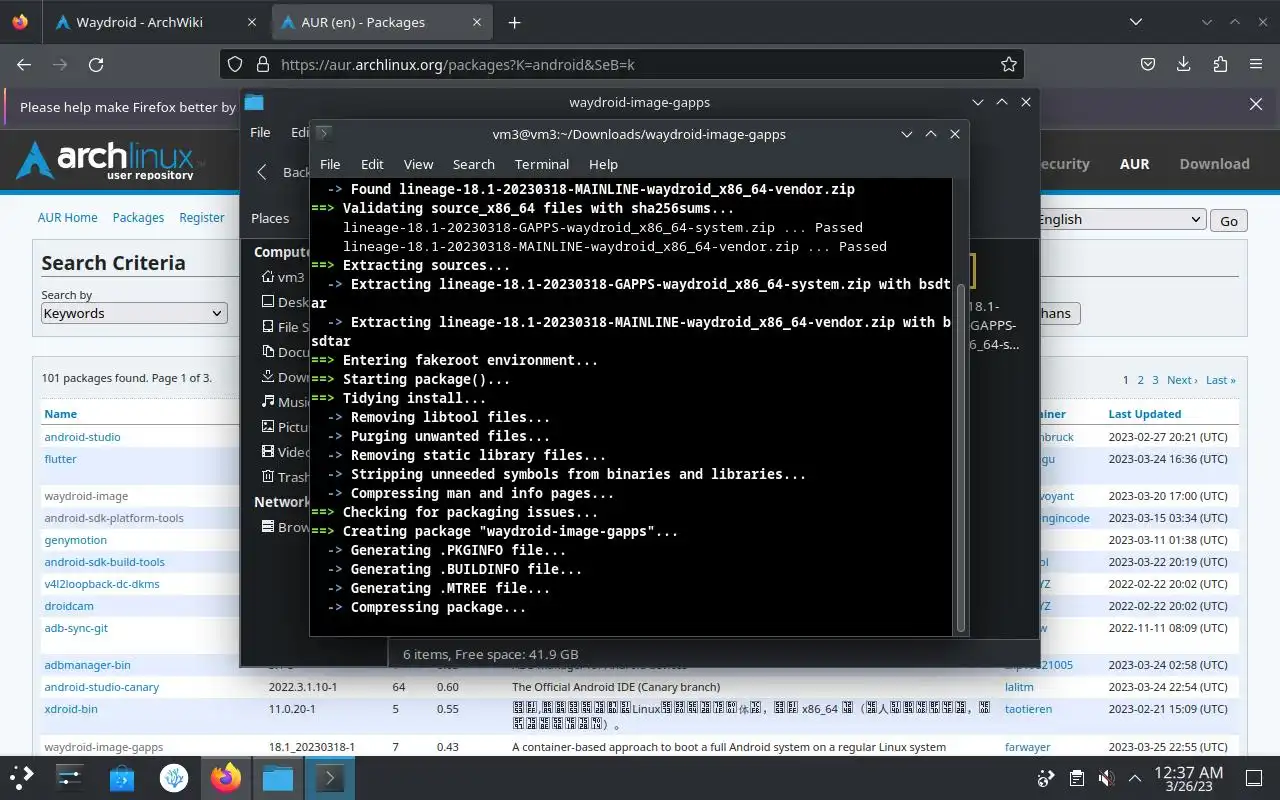
Task: Open Firefox downloads panel
Action: (x=1184, y=64)
